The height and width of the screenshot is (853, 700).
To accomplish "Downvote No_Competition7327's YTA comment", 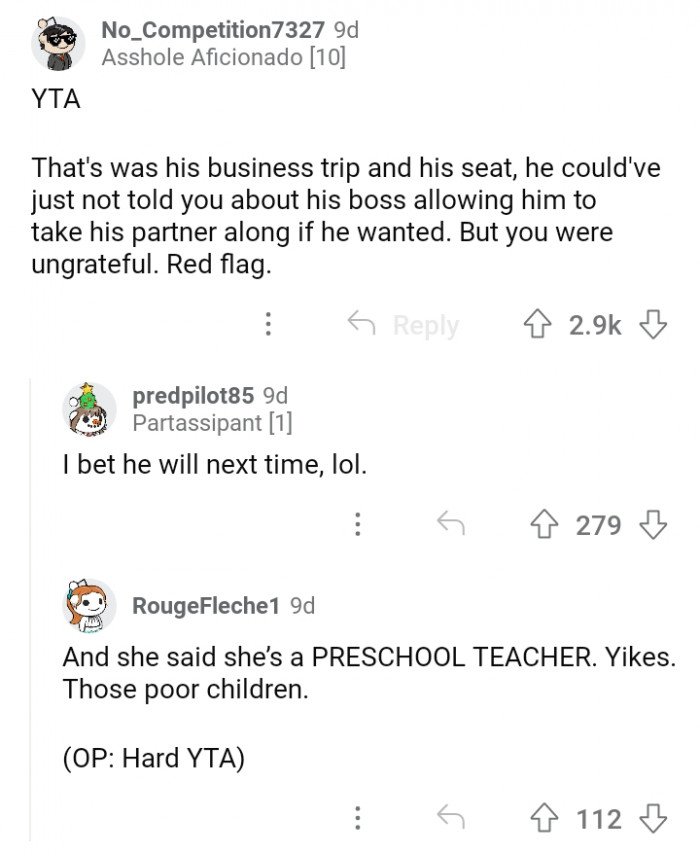I will (x=653, y=324).
